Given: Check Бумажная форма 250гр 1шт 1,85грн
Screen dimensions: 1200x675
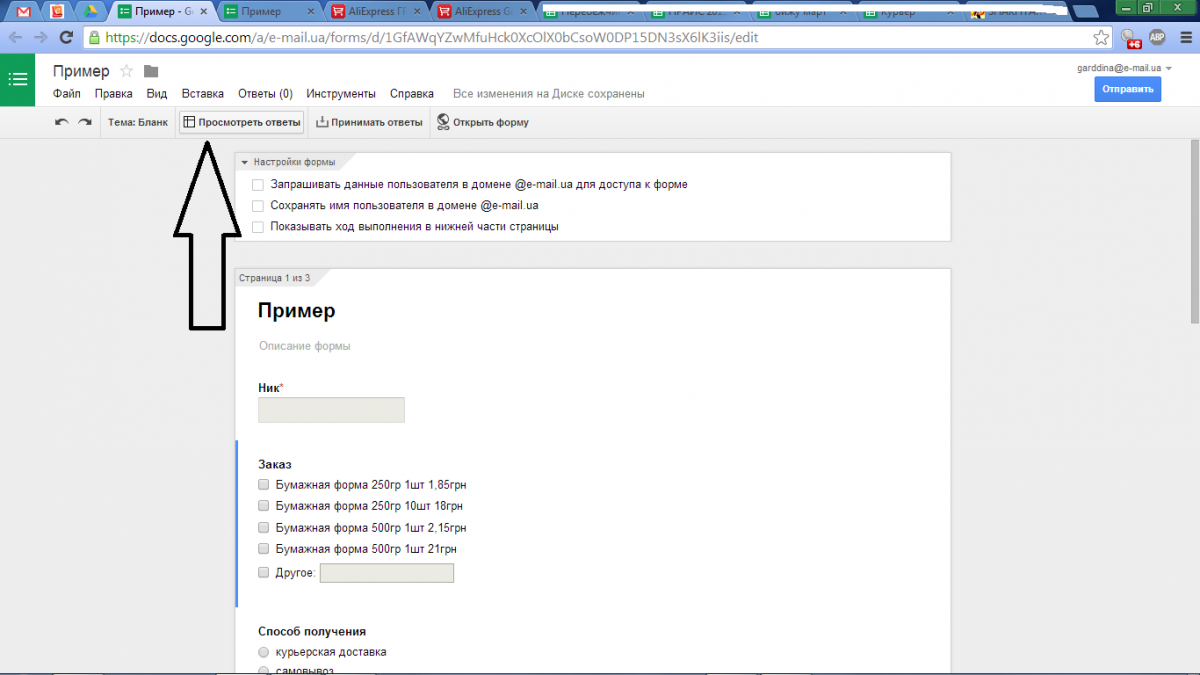Looking at the screenshot, I should [x=264, y=485].
